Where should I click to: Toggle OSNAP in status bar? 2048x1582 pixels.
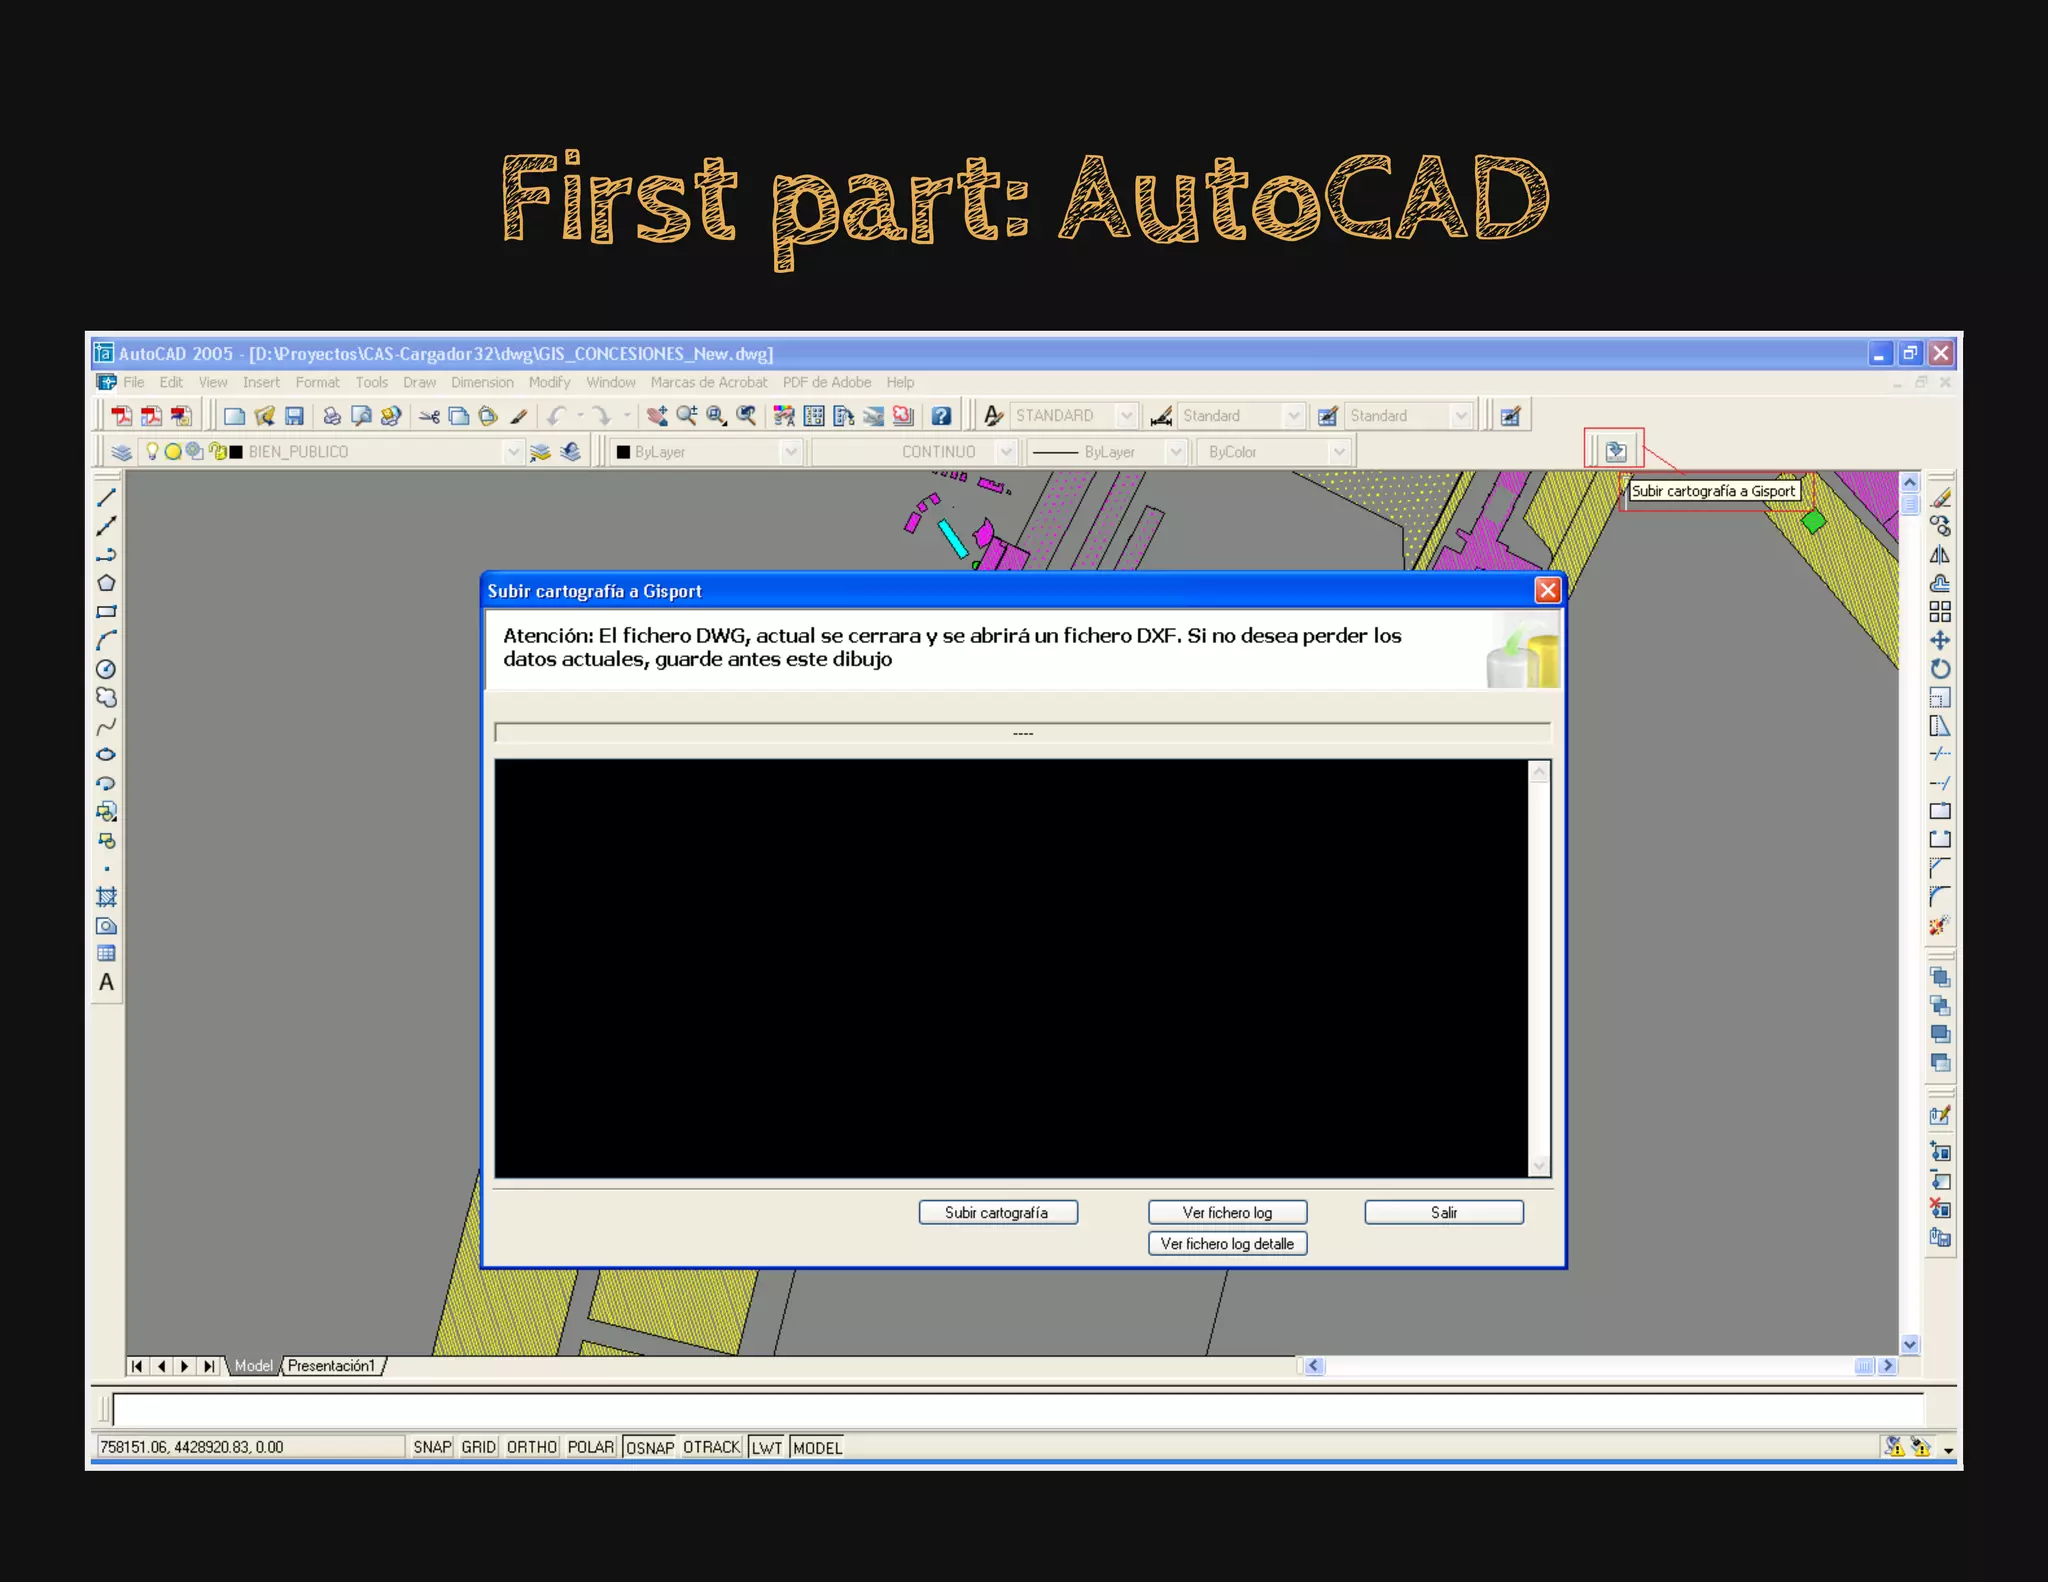(649, 1447)
